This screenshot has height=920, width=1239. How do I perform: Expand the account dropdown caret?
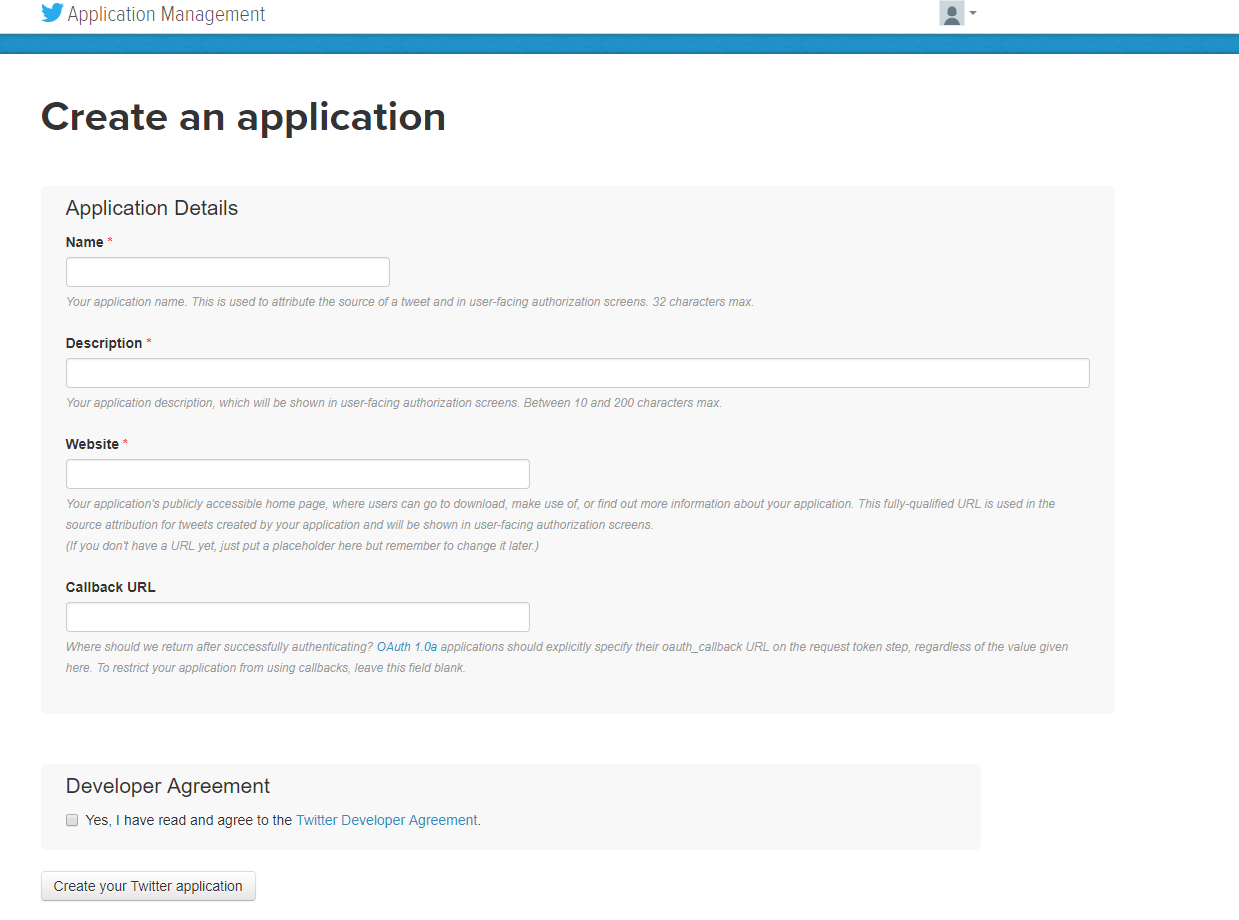[x=973, y=14]
